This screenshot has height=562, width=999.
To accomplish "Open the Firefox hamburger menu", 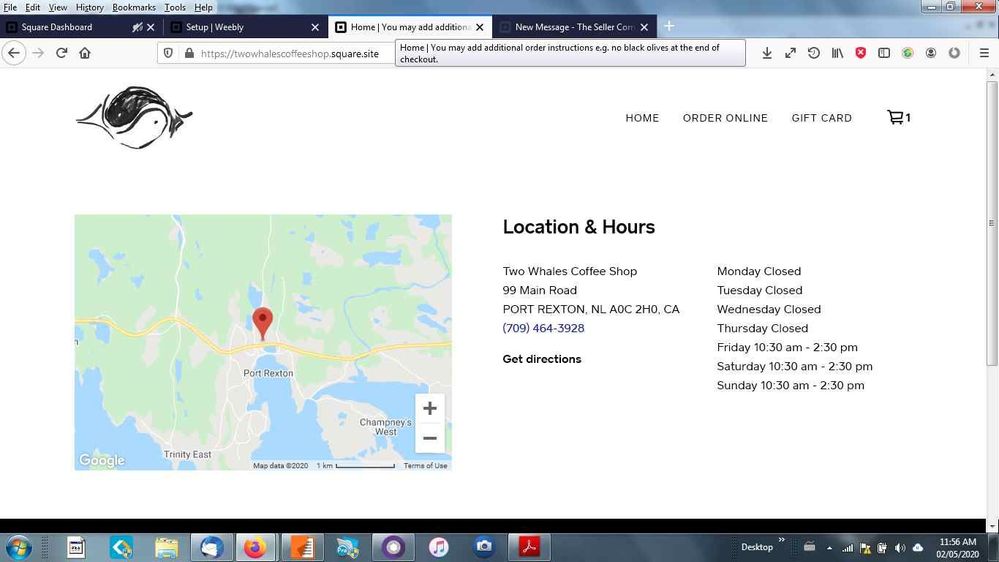I will (984, 53).
